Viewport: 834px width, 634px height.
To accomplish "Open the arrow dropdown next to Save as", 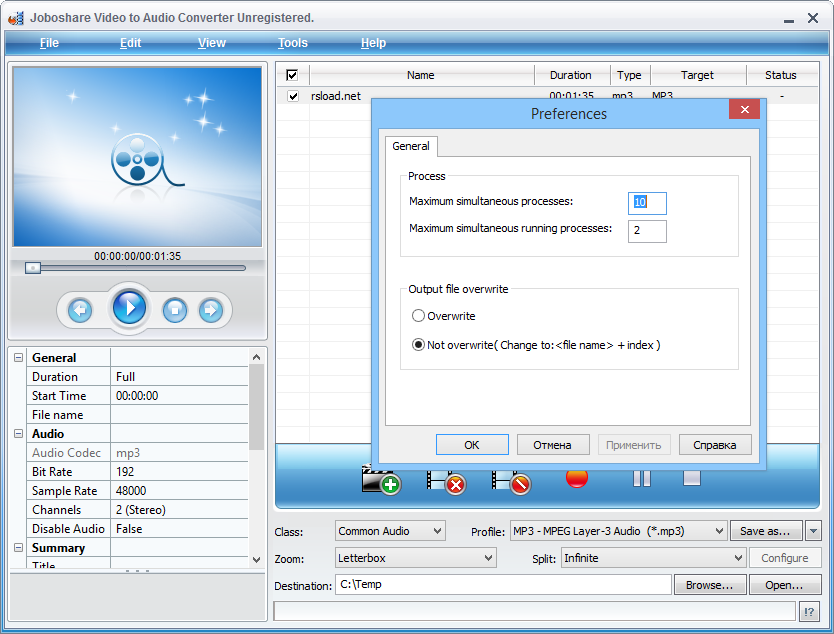I will coord(813,531).
